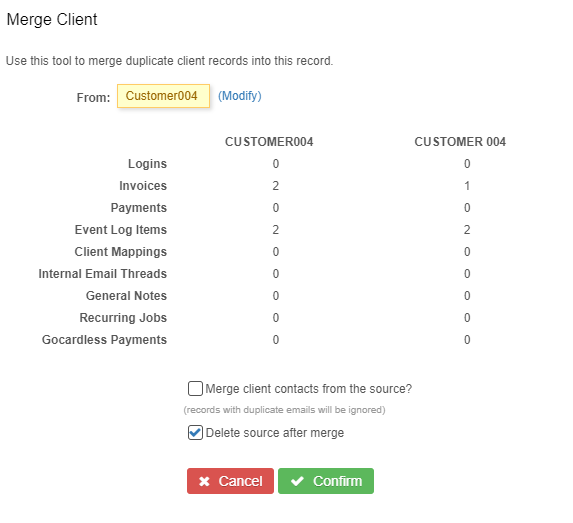Click Invoices count 2 under CUSTOMER004
The height and width of the screenshot is (523, 573).
click(x=276, y=186)
